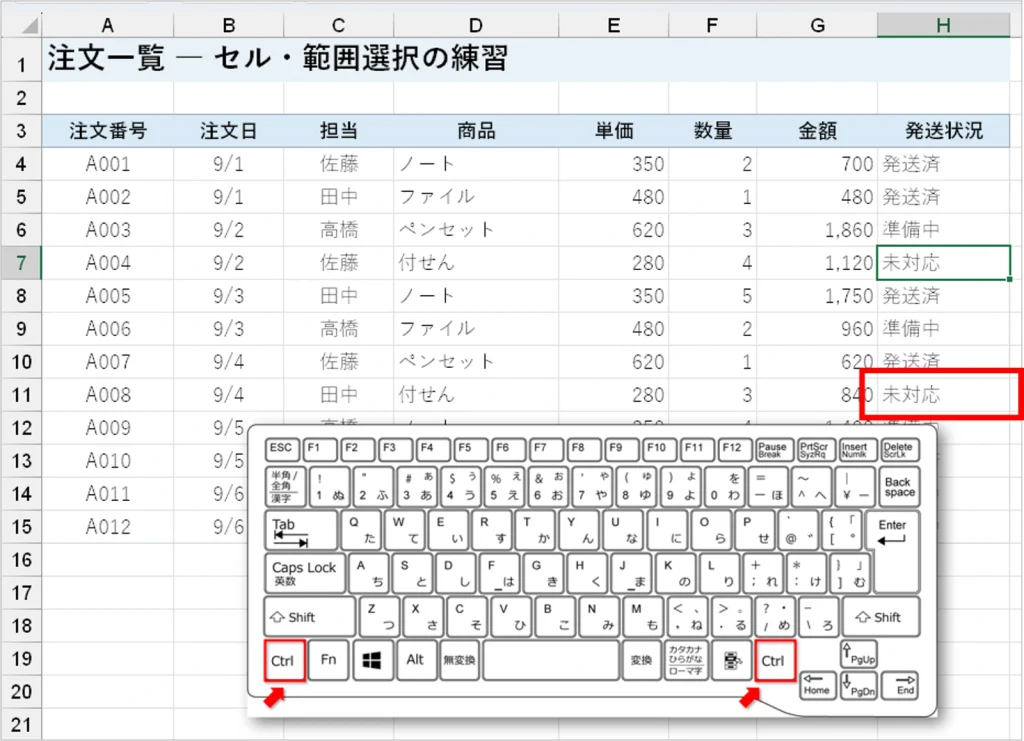Select the cell containing A001
This screenshot has width=1024, height=741.
coord(108,164)
